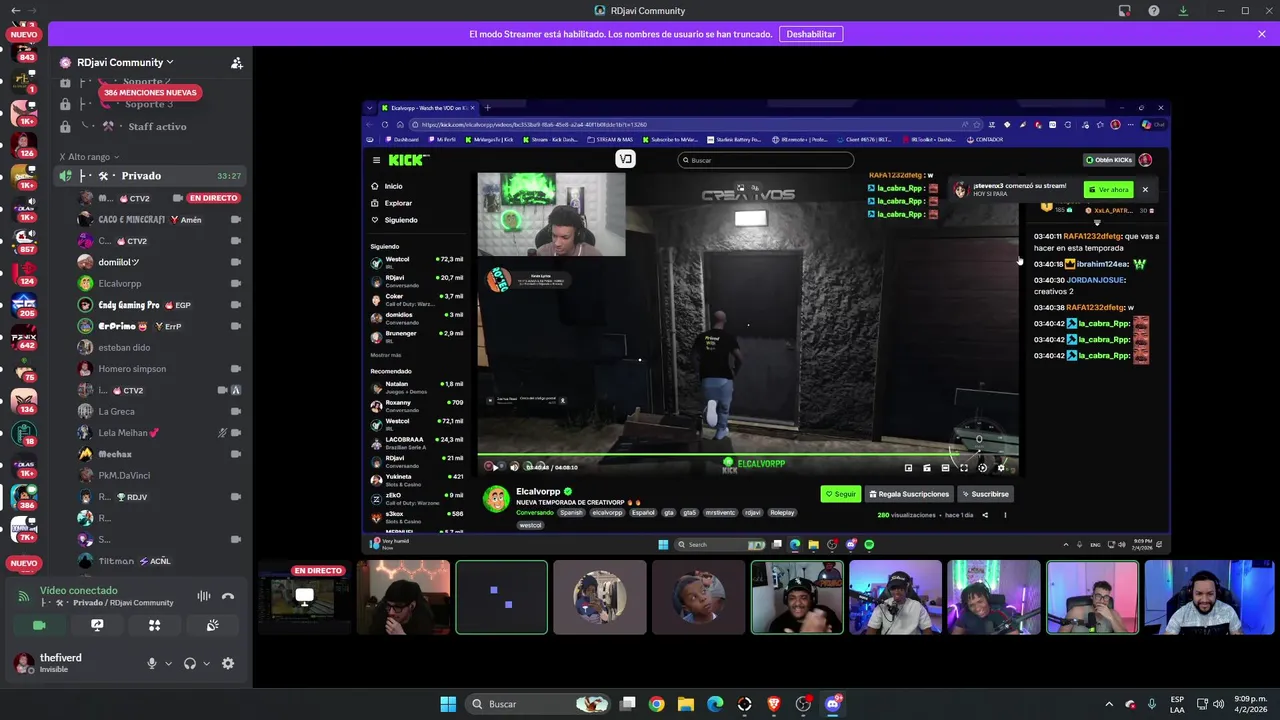Open user Endy Gaming Pro entry
The image size is (1280, 720).
coord(160,305)
